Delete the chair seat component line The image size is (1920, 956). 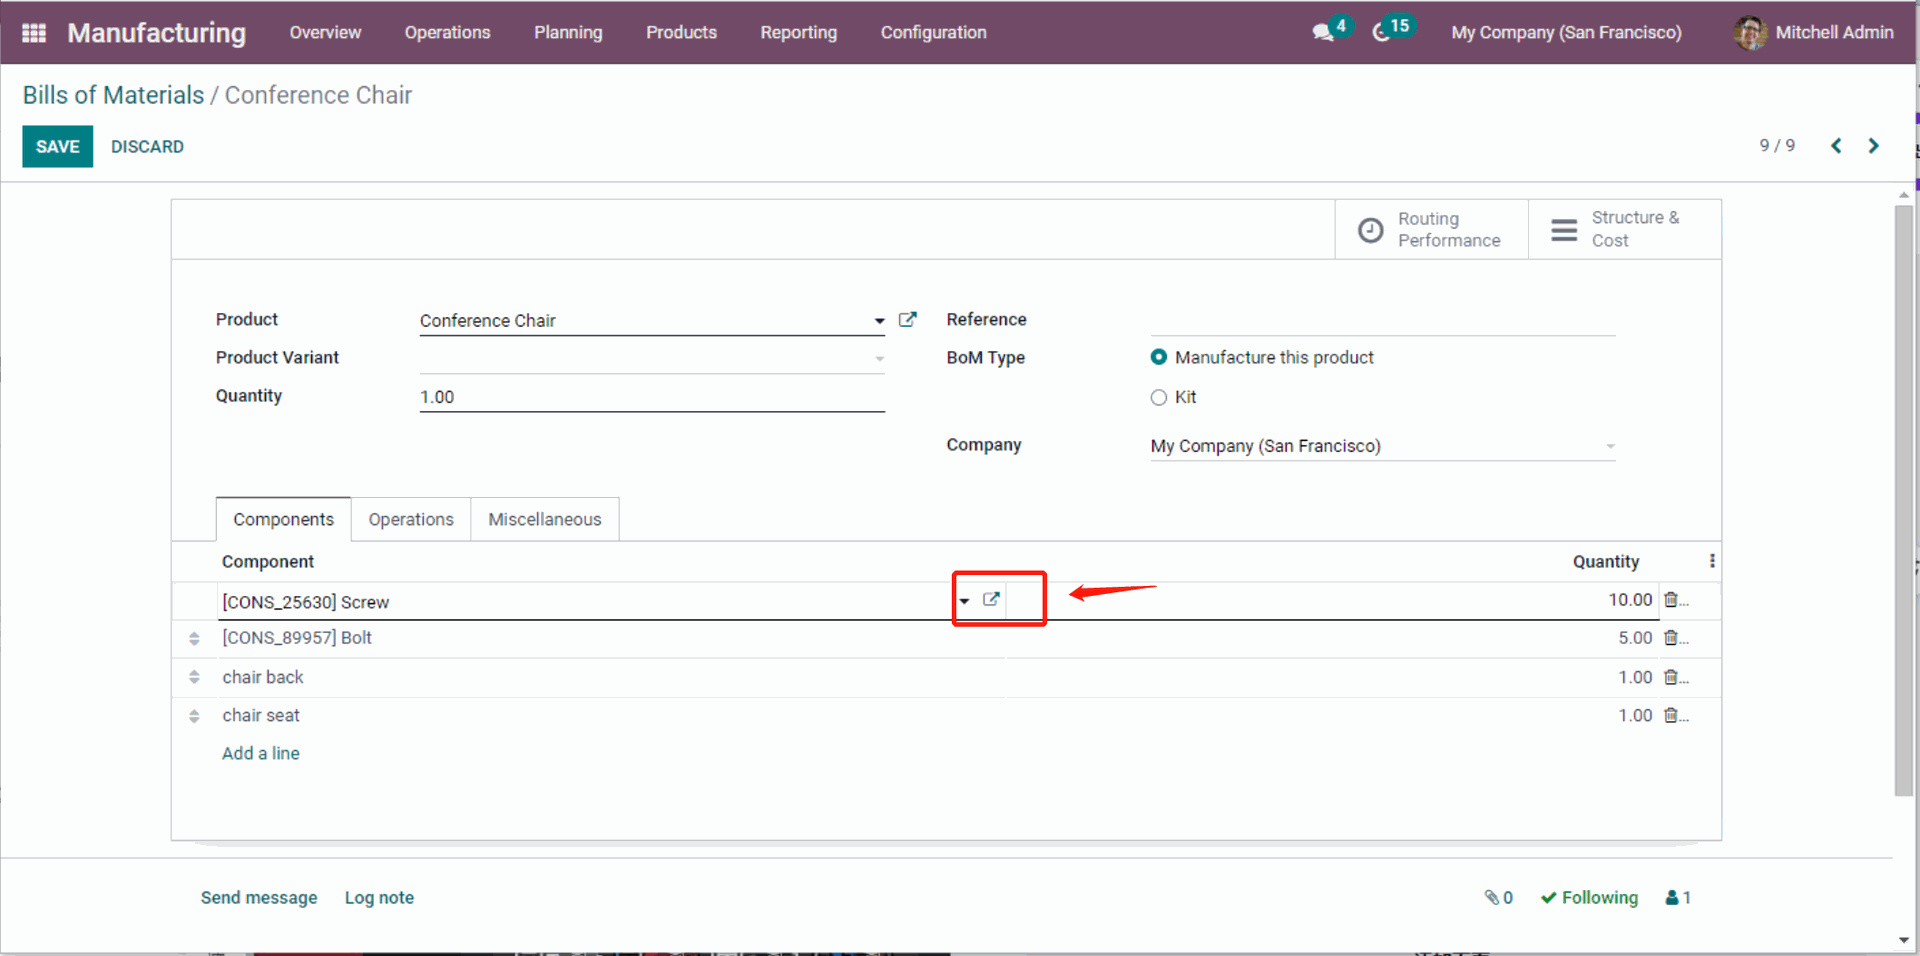pyautogui.click(x=1670, y=715)
